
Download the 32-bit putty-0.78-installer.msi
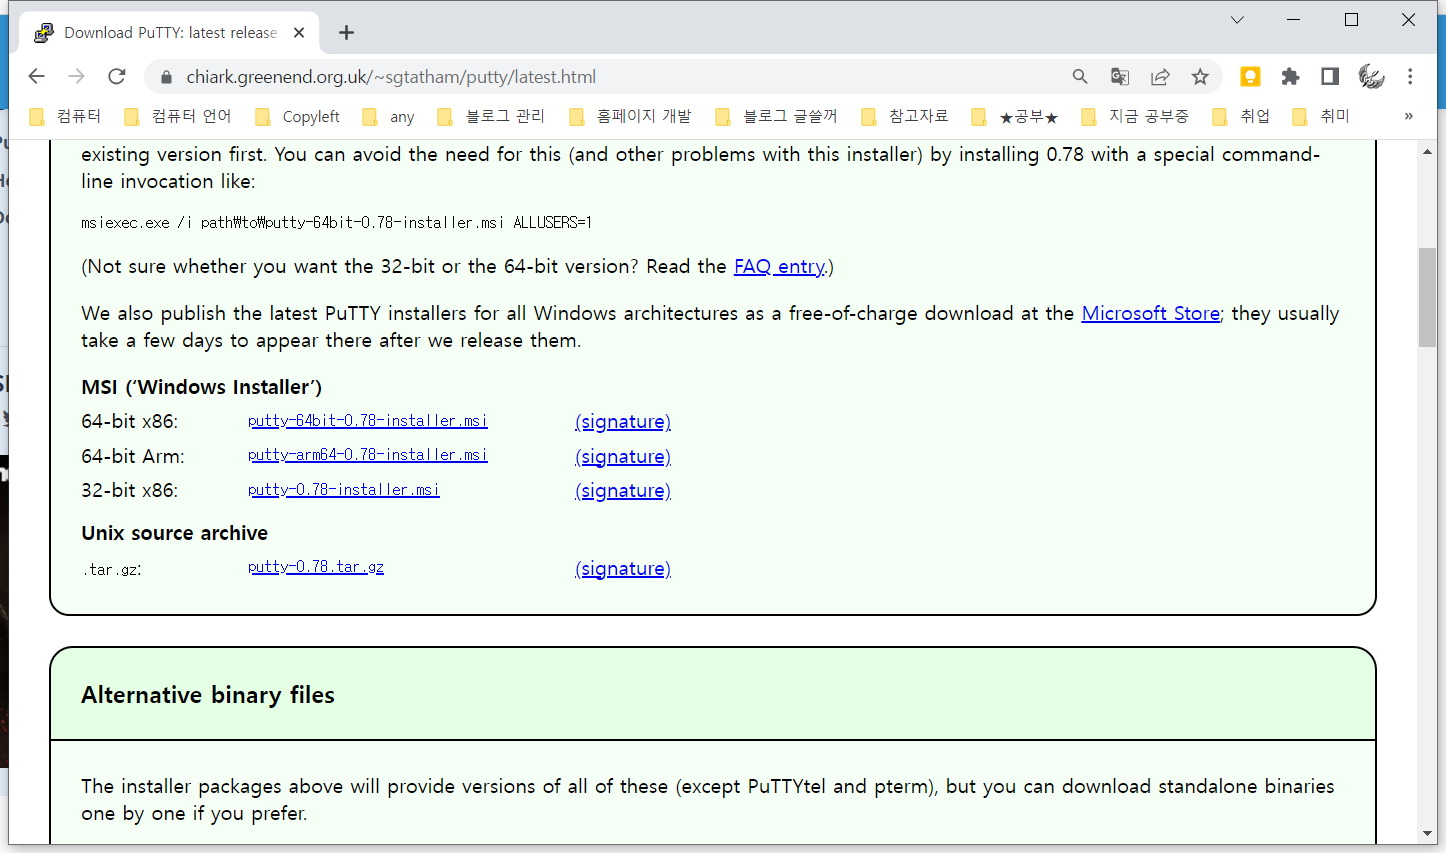[x=344, y=490]
